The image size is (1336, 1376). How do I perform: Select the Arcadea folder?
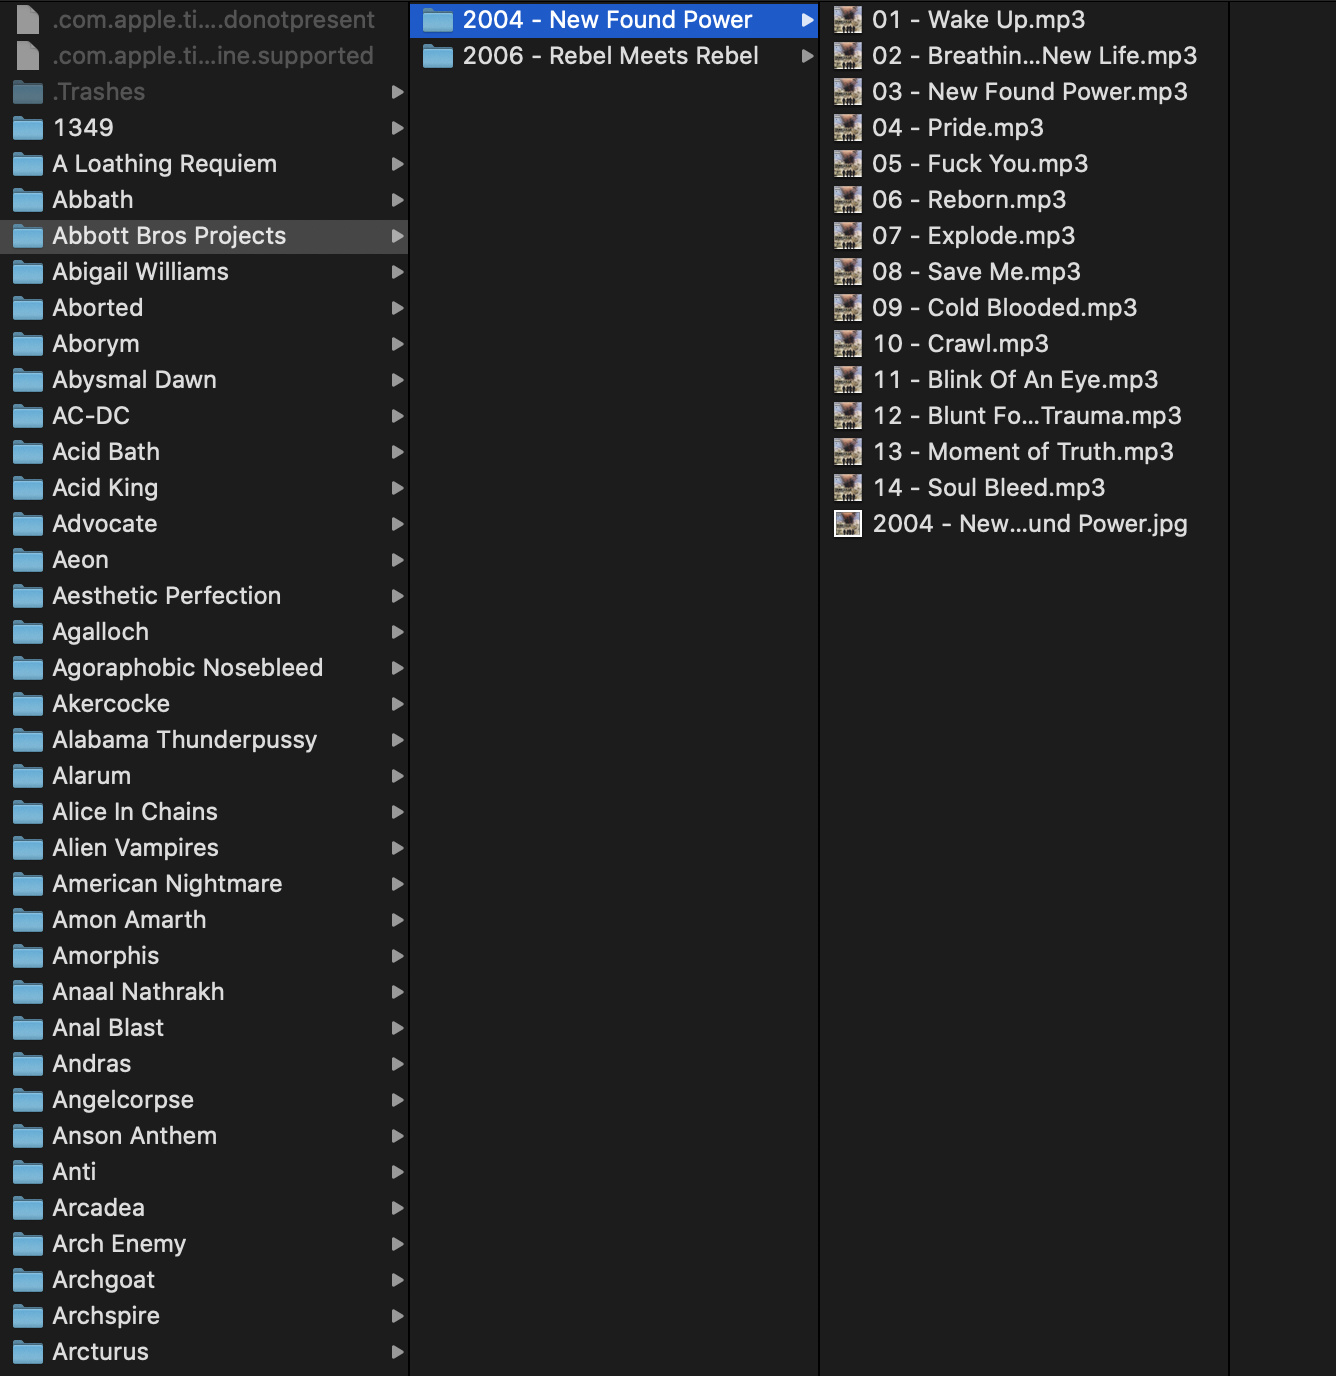pyautogui.click(x=204, y=1208)
